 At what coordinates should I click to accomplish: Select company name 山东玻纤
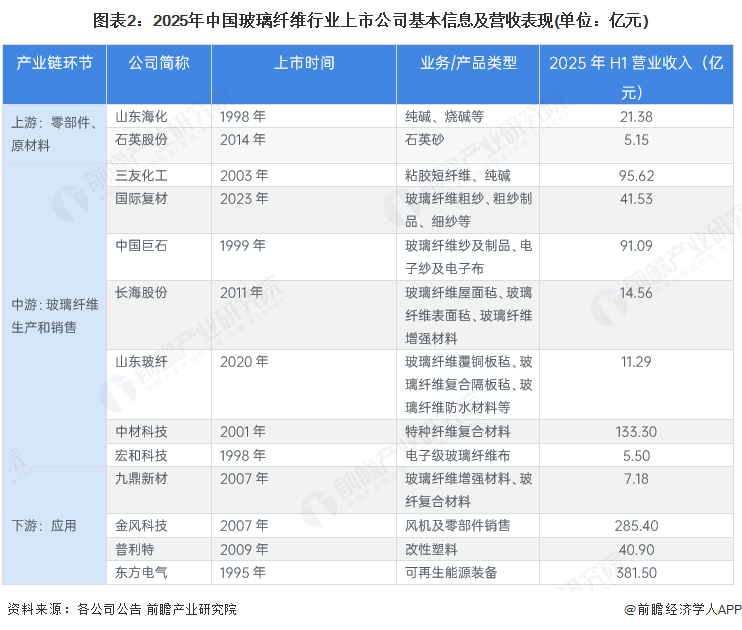coord(141,362)
